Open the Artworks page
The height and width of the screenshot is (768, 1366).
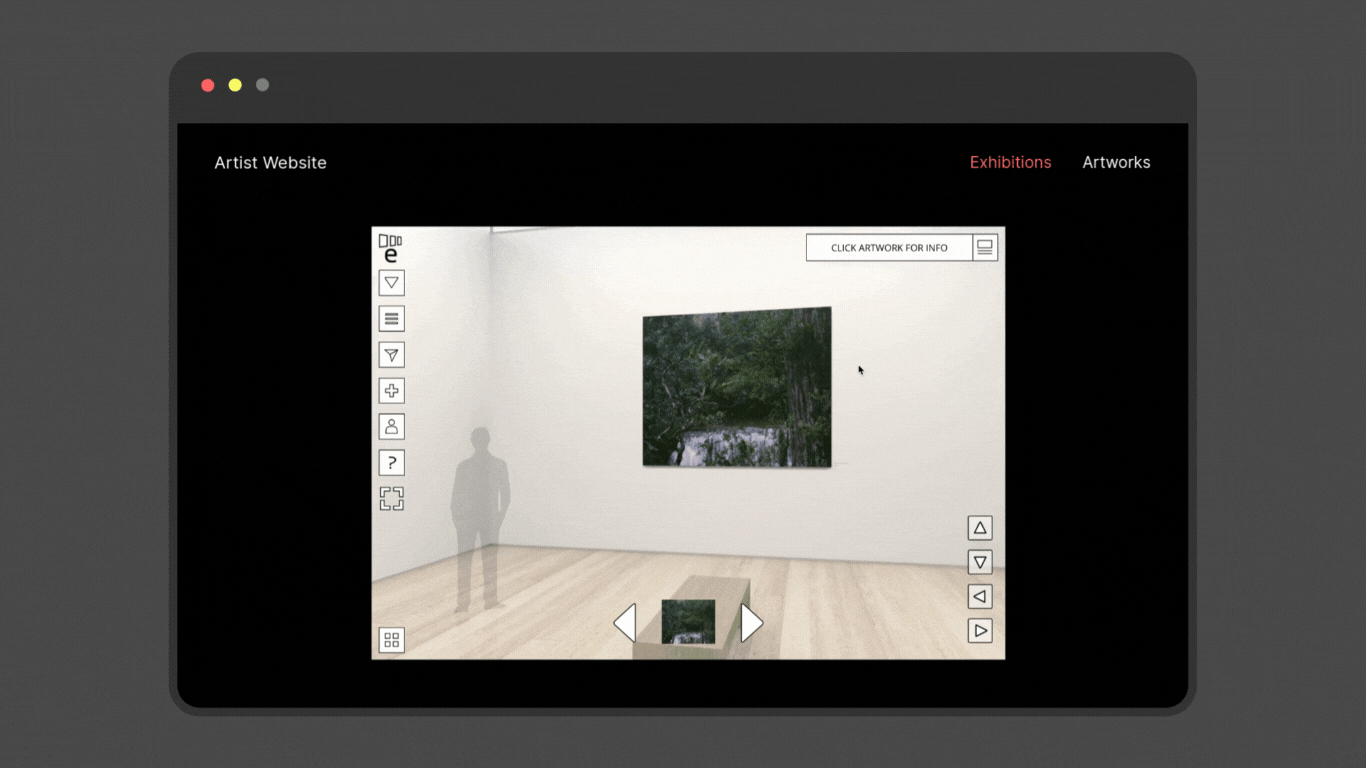(x=1116, y=162)
